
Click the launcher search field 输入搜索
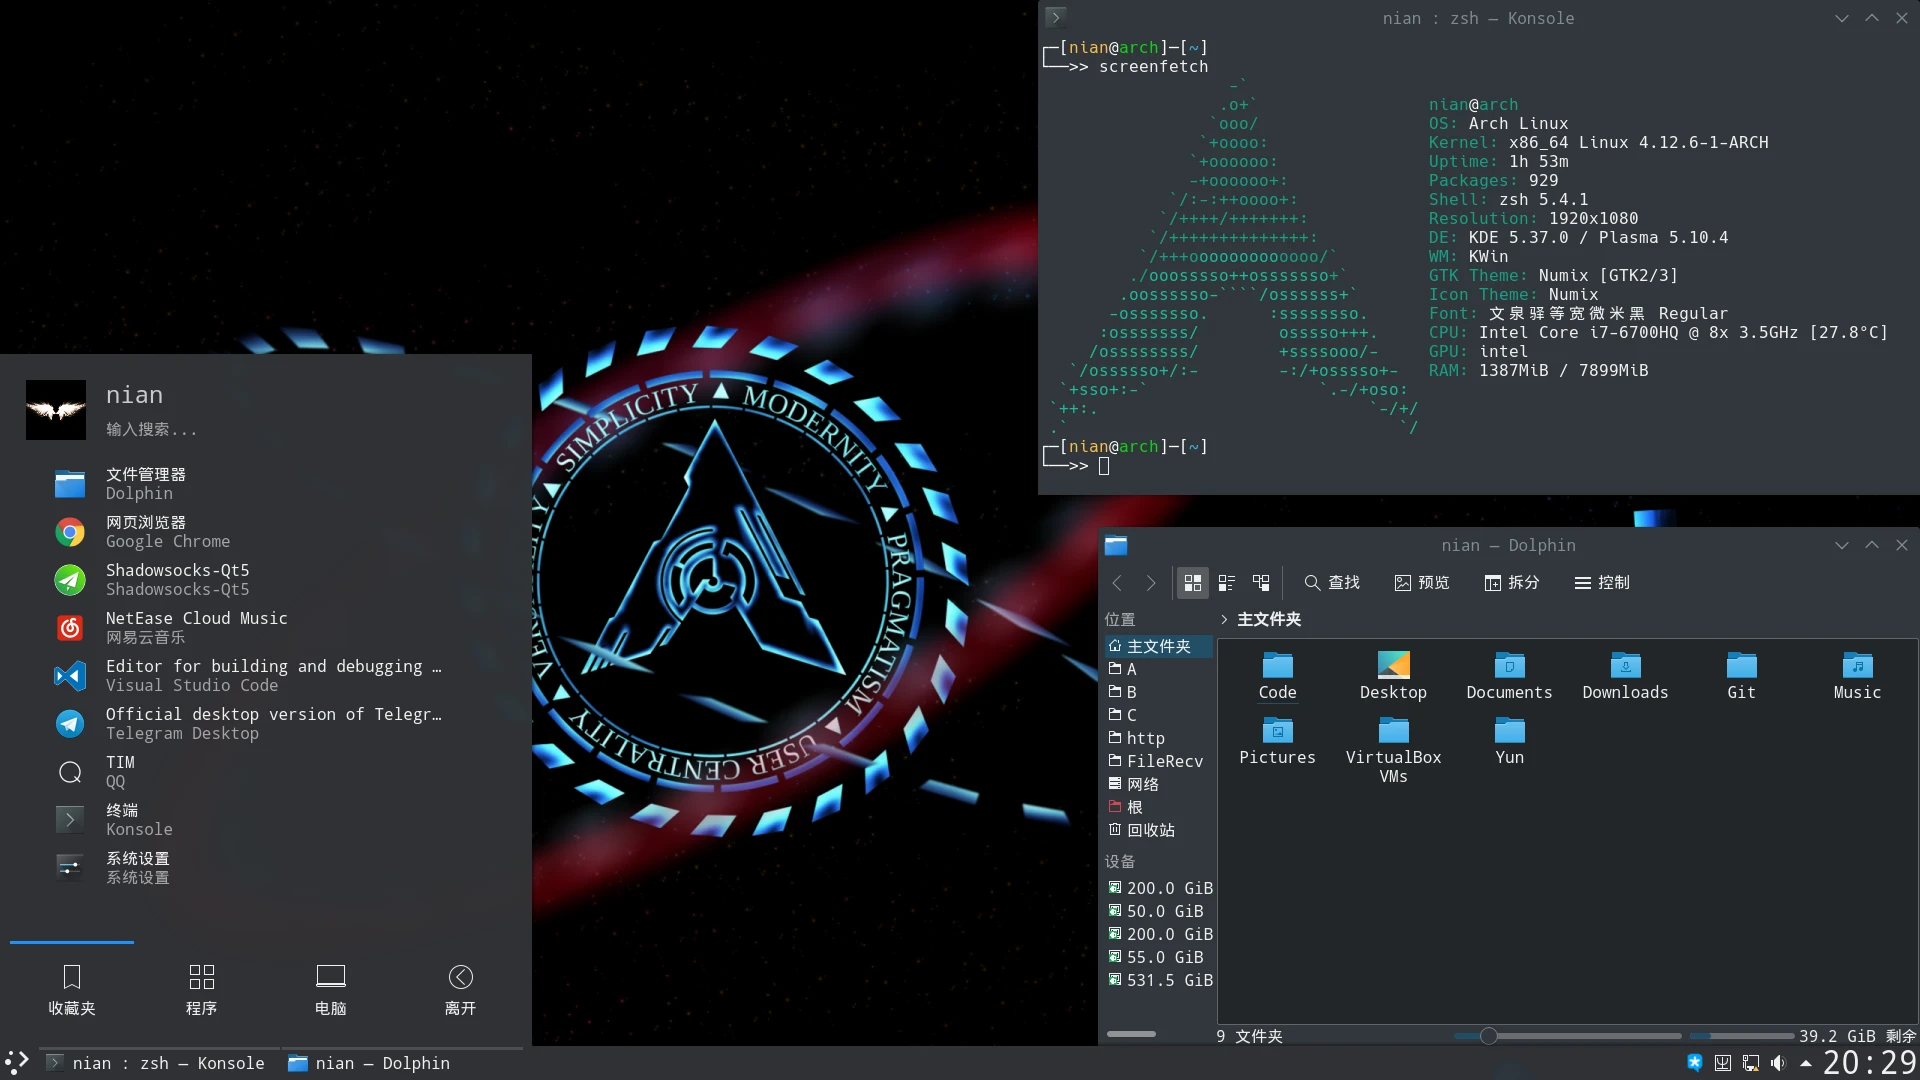click(152, 430)
